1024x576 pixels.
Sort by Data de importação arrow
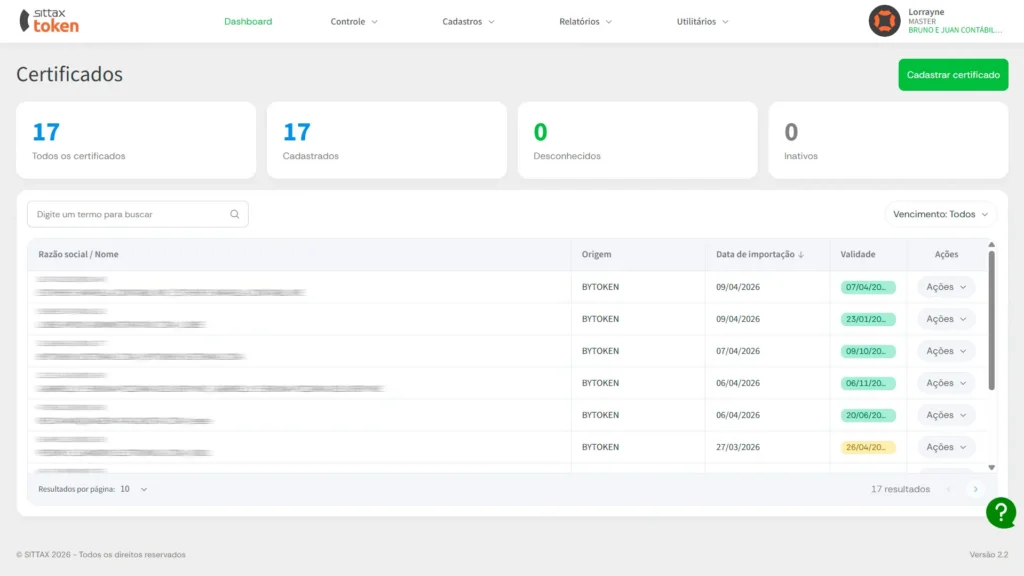coord(801,255)
